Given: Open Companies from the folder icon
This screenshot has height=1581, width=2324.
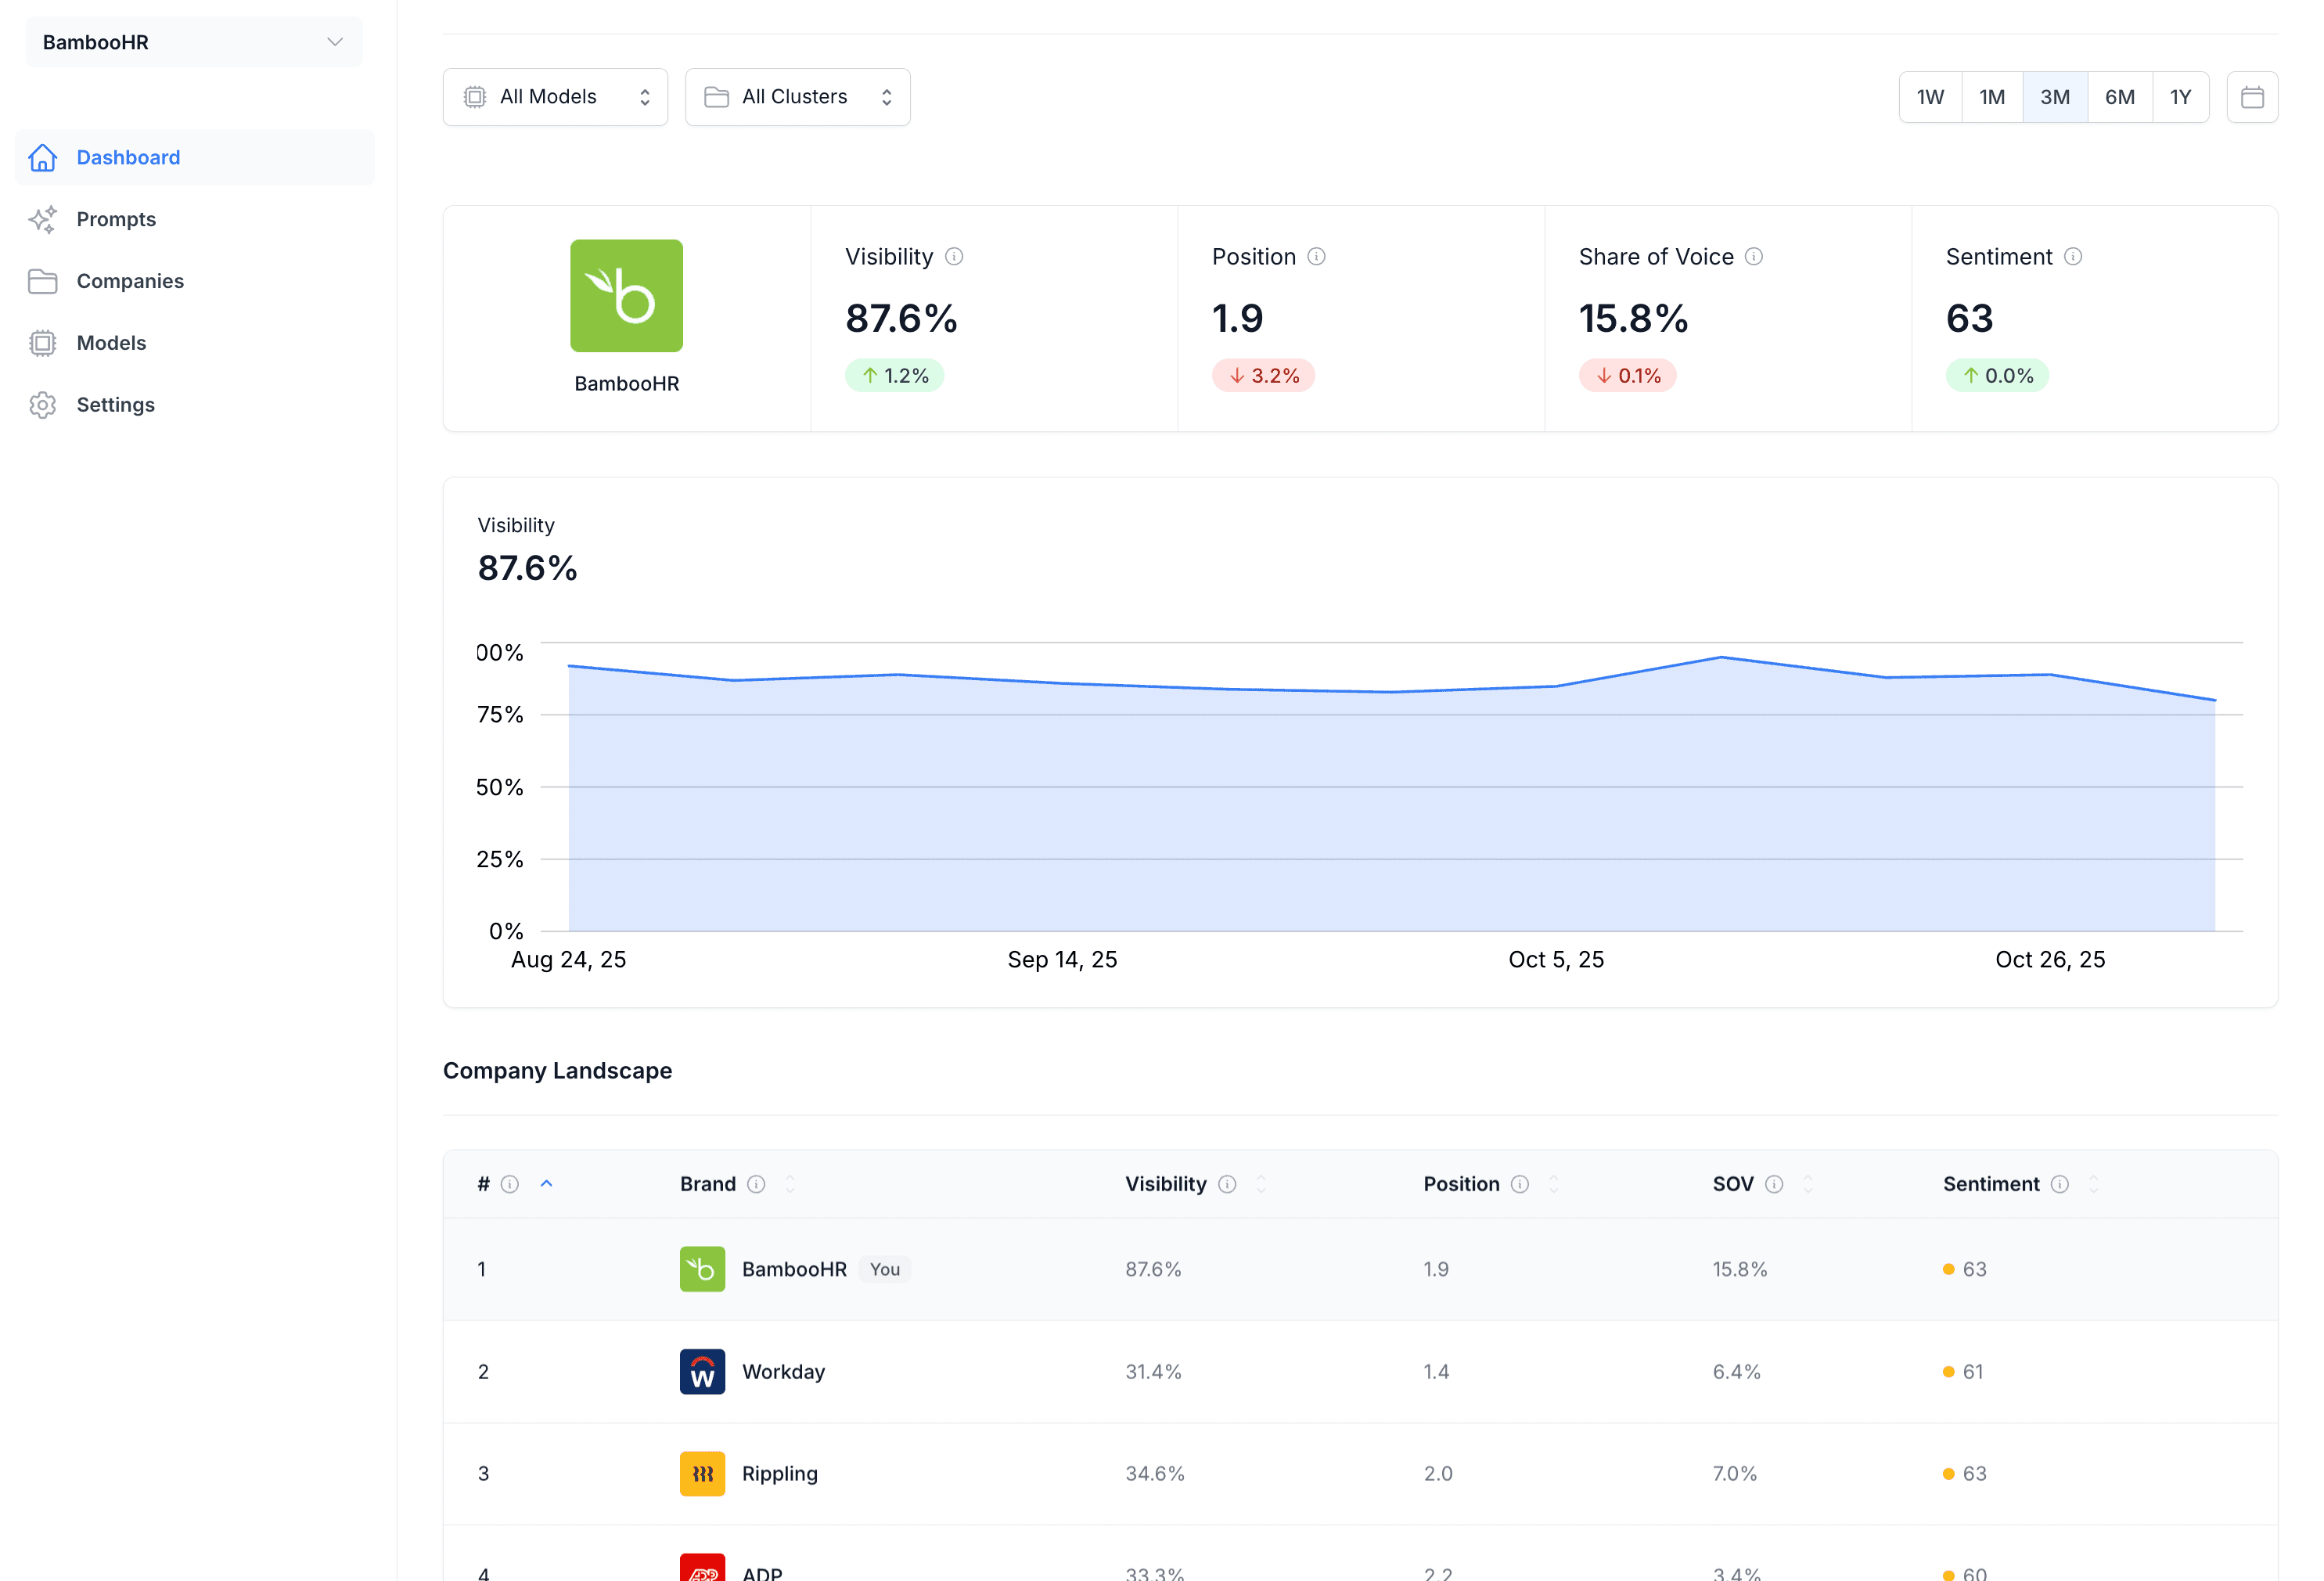Looking at the screenshot, I should (43, 281).
